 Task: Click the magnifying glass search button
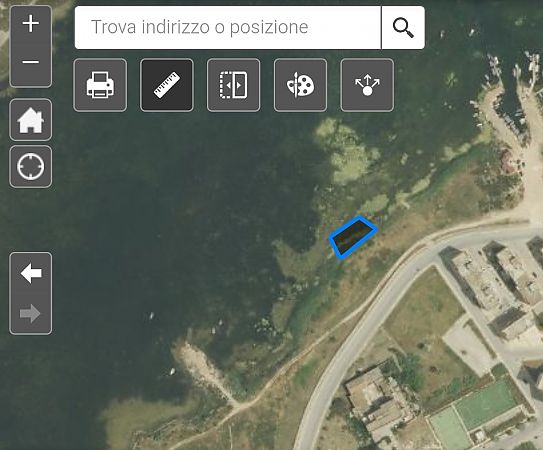(x=403, y=28)
